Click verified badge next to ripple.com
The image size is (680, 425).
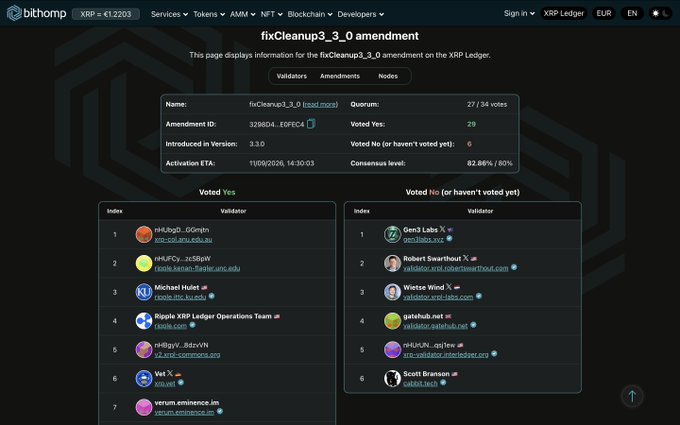(193, 325)
